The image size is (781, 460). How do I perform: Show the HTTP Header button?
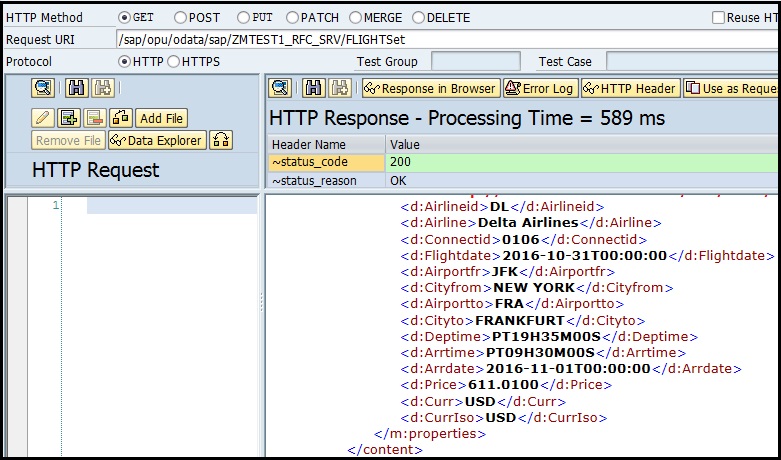point(630,88)
